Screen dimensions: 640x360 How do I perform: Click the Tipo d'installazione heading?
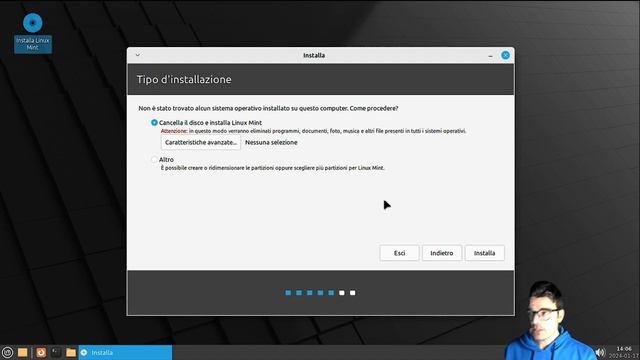point(184,79)
